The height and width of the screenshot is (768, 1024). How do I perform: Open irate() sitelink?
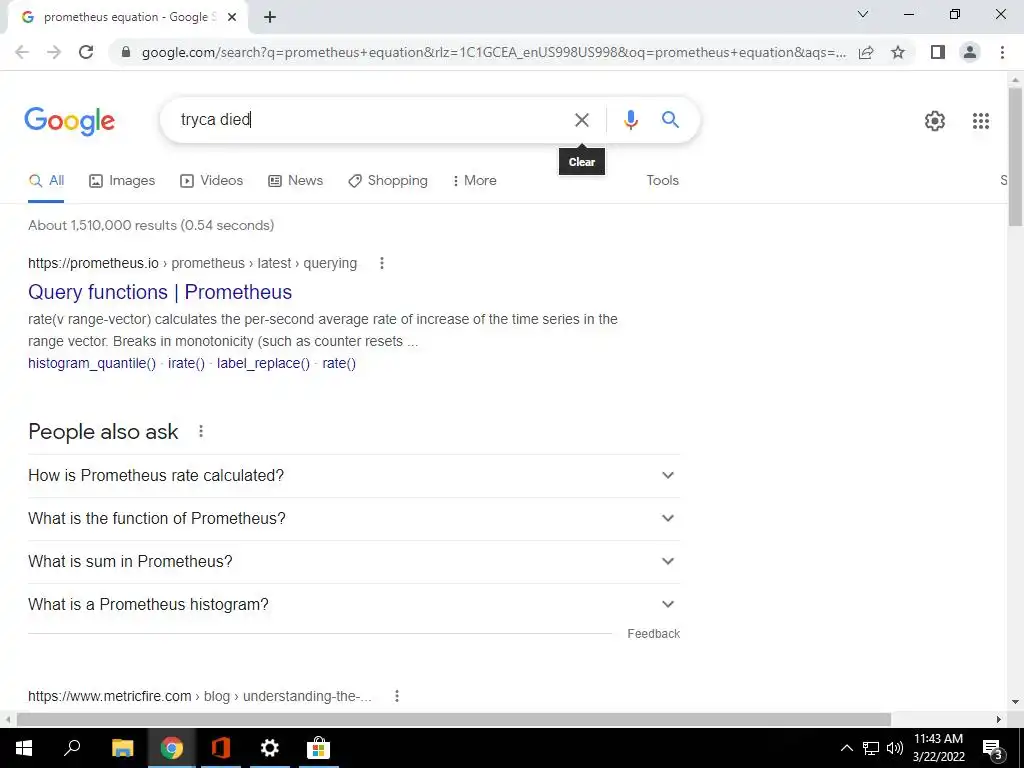pos(186,364)
